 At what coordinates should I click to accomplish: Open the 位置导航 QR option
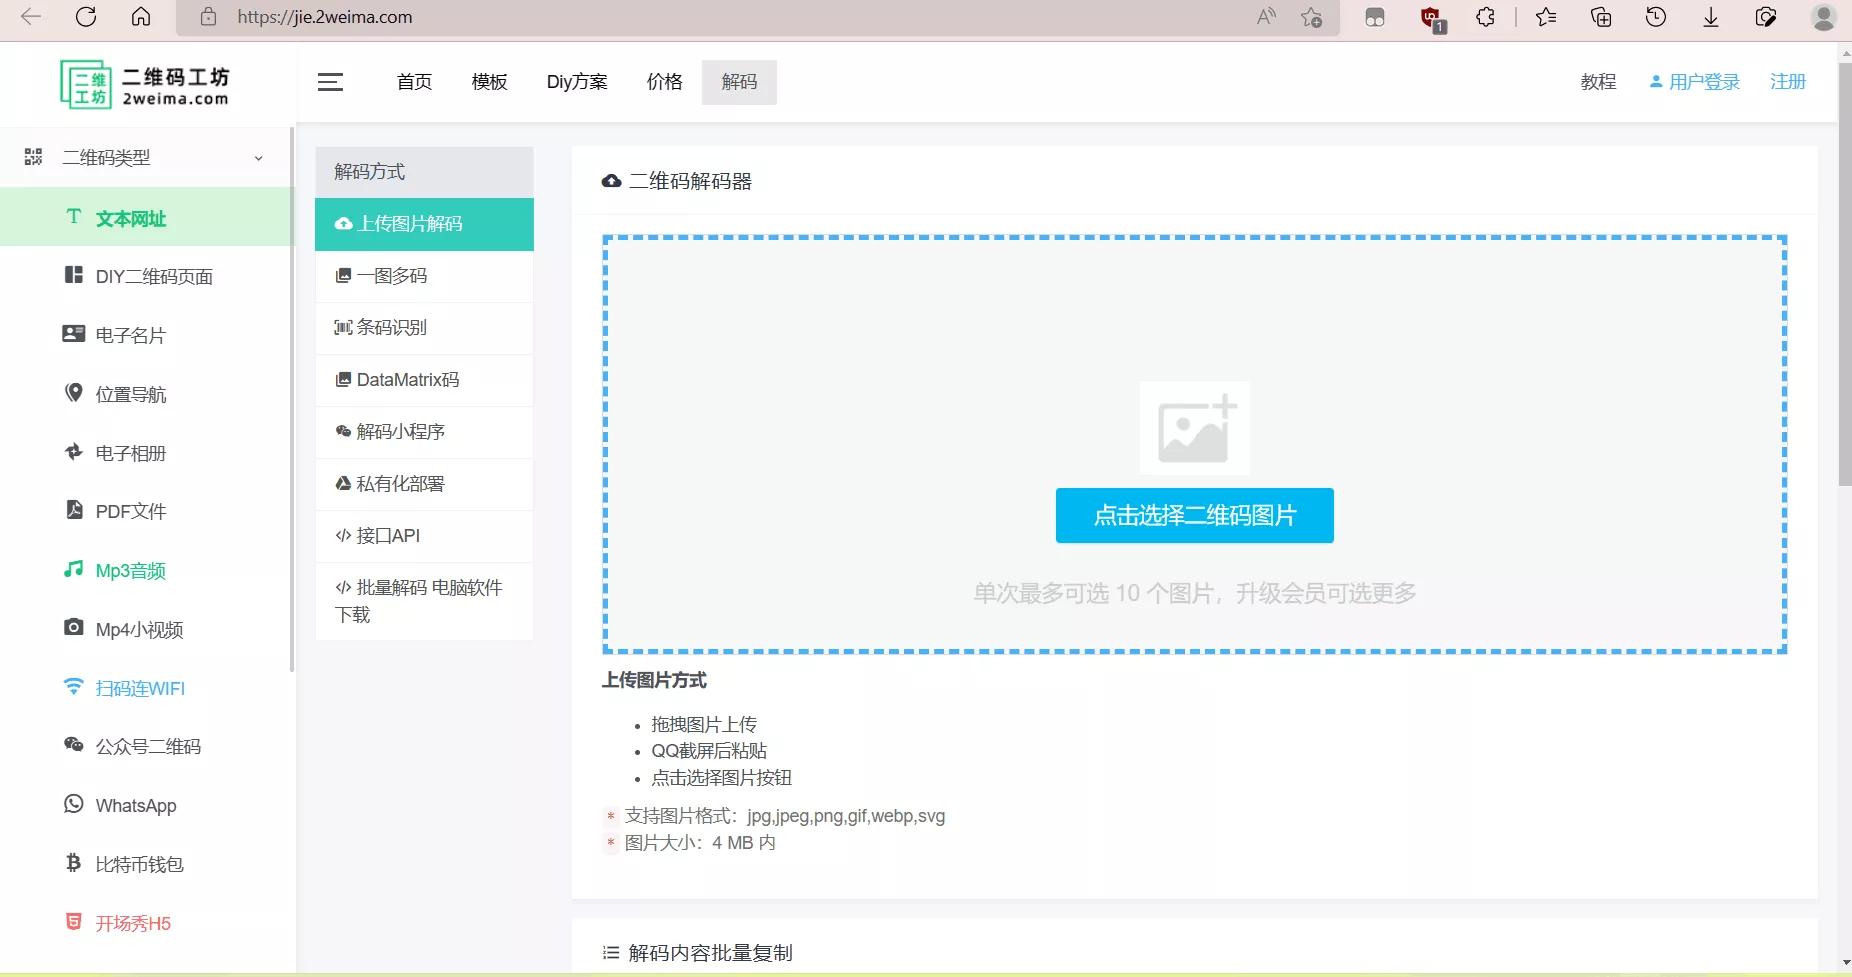point(129,393)
